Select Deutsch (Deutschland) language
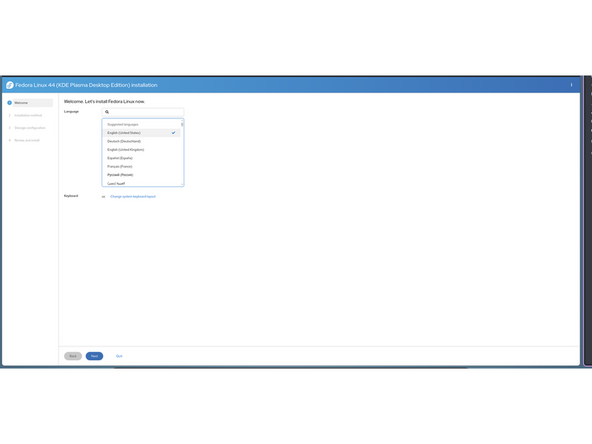 click(142, 141)
